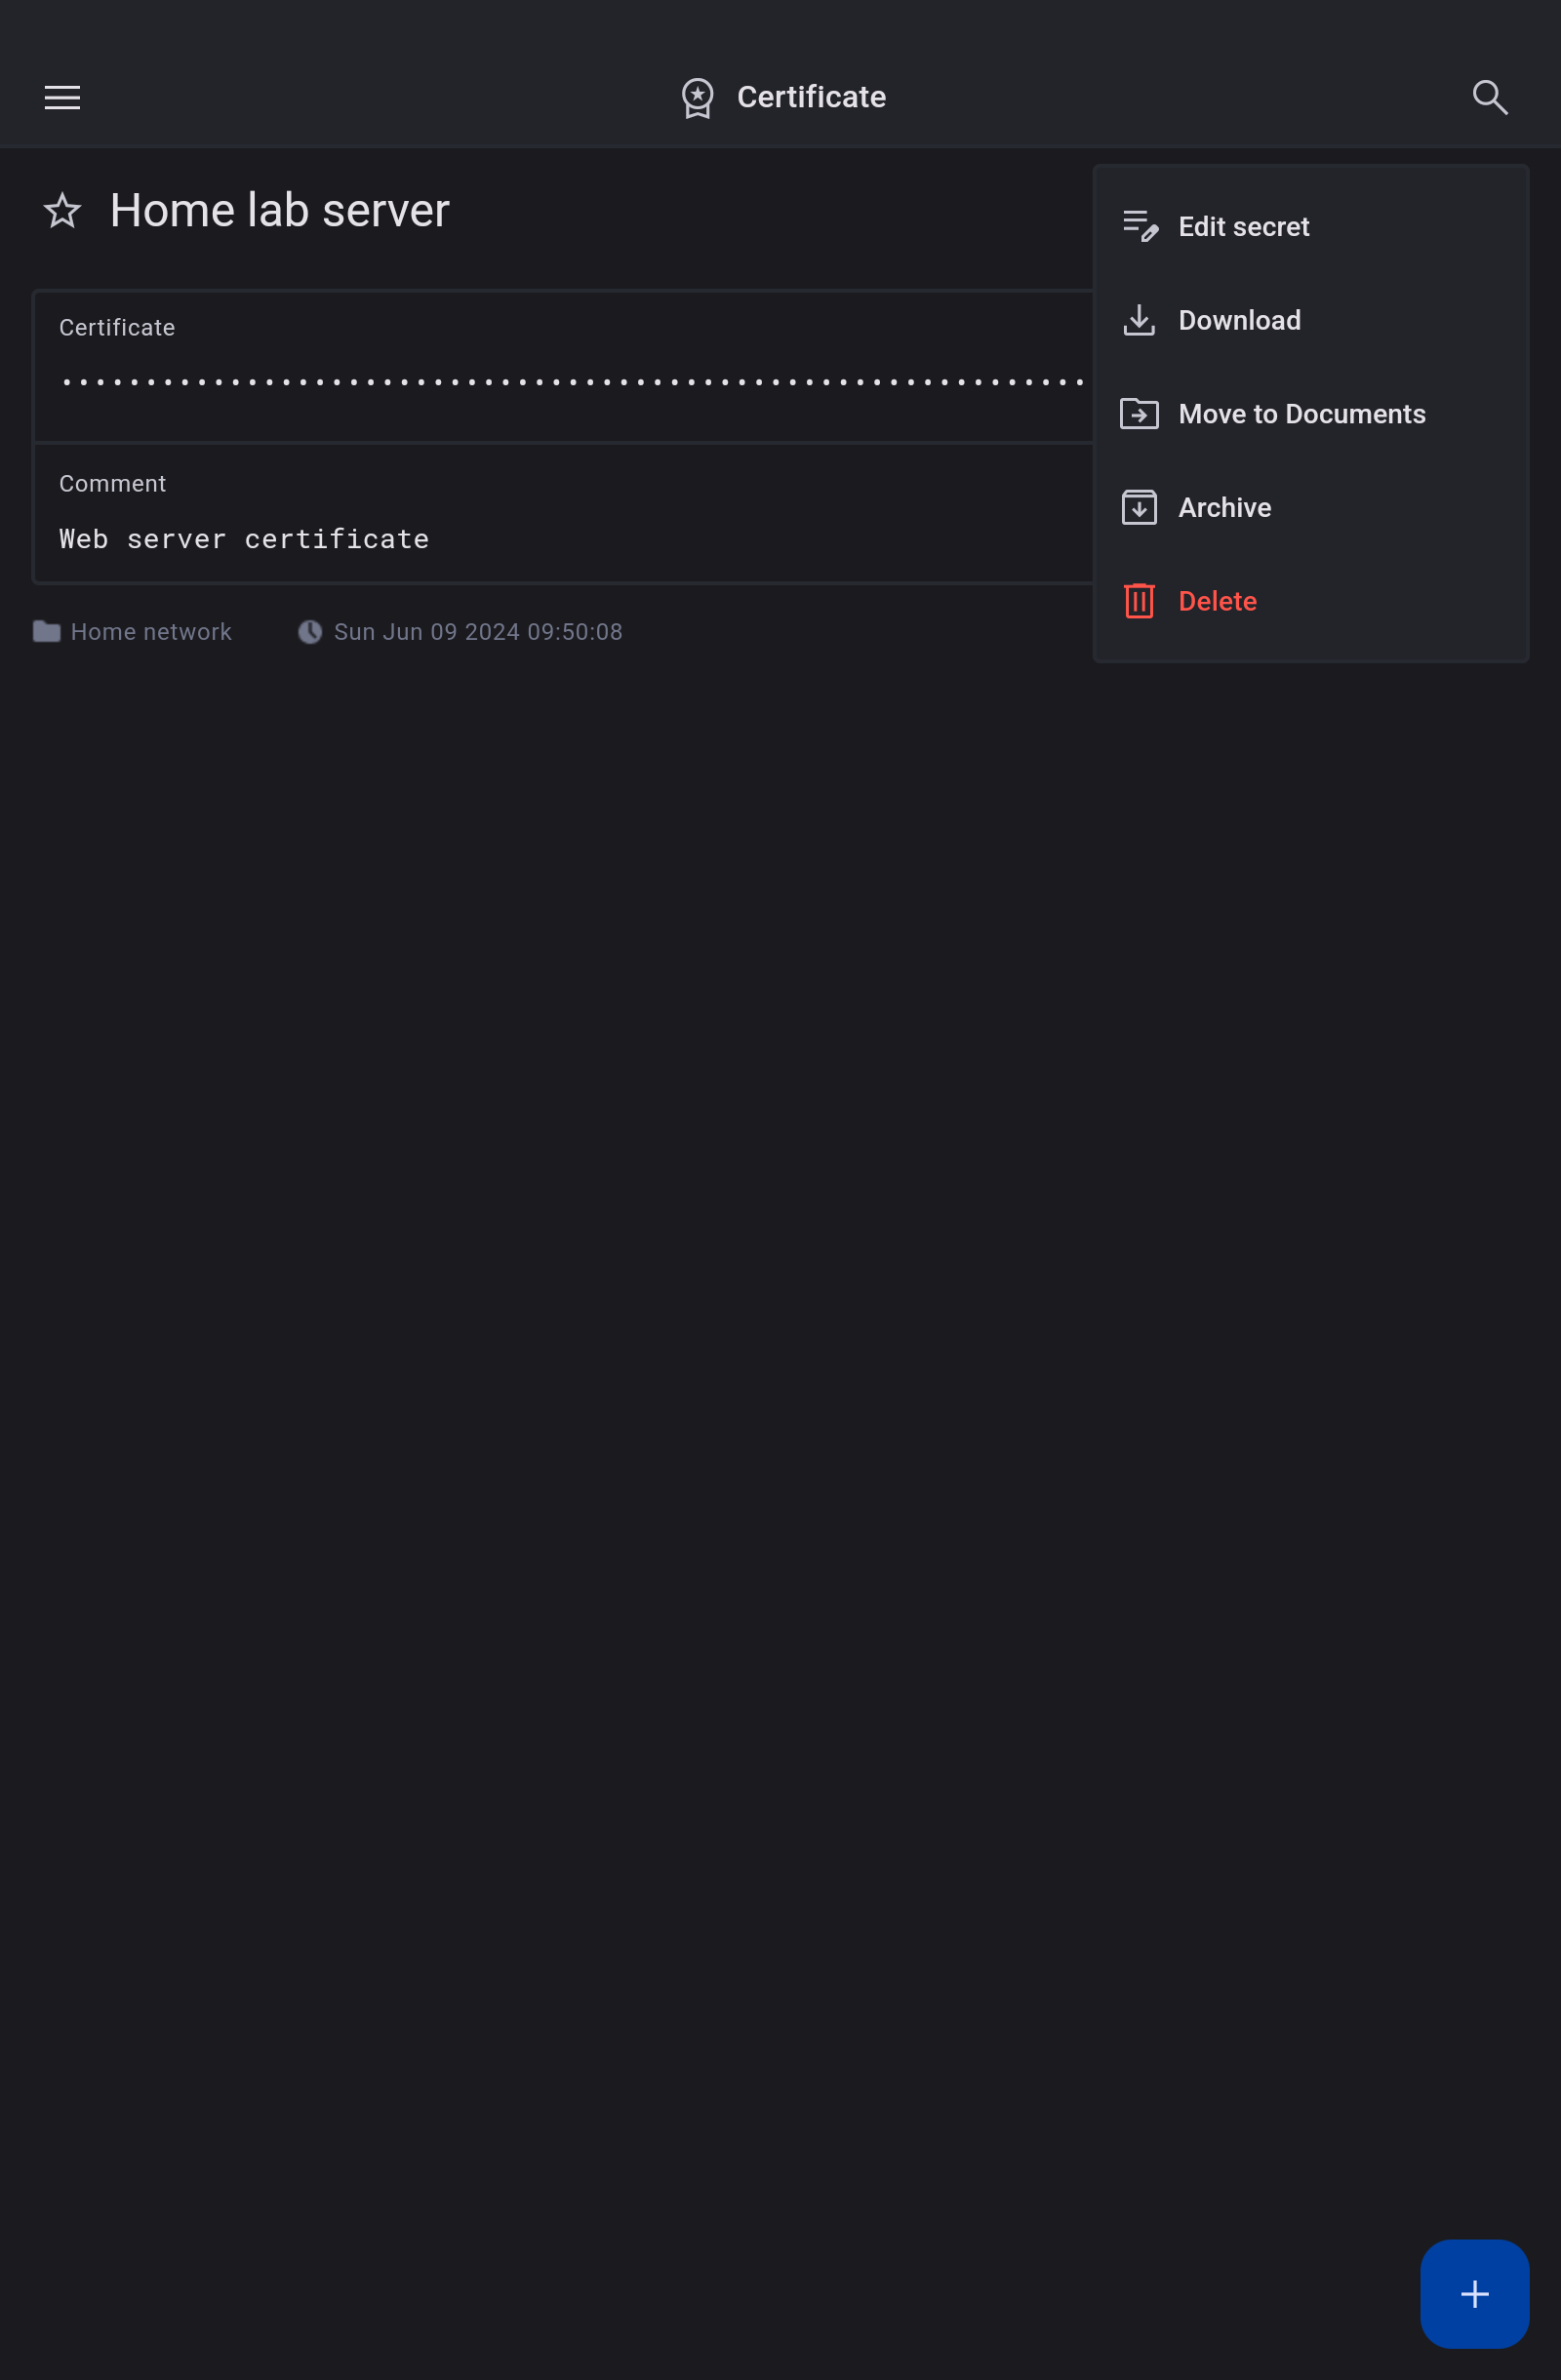Toggle the favorite star for Home lab server
1561x2380 pixels.
tap(62, 210)
